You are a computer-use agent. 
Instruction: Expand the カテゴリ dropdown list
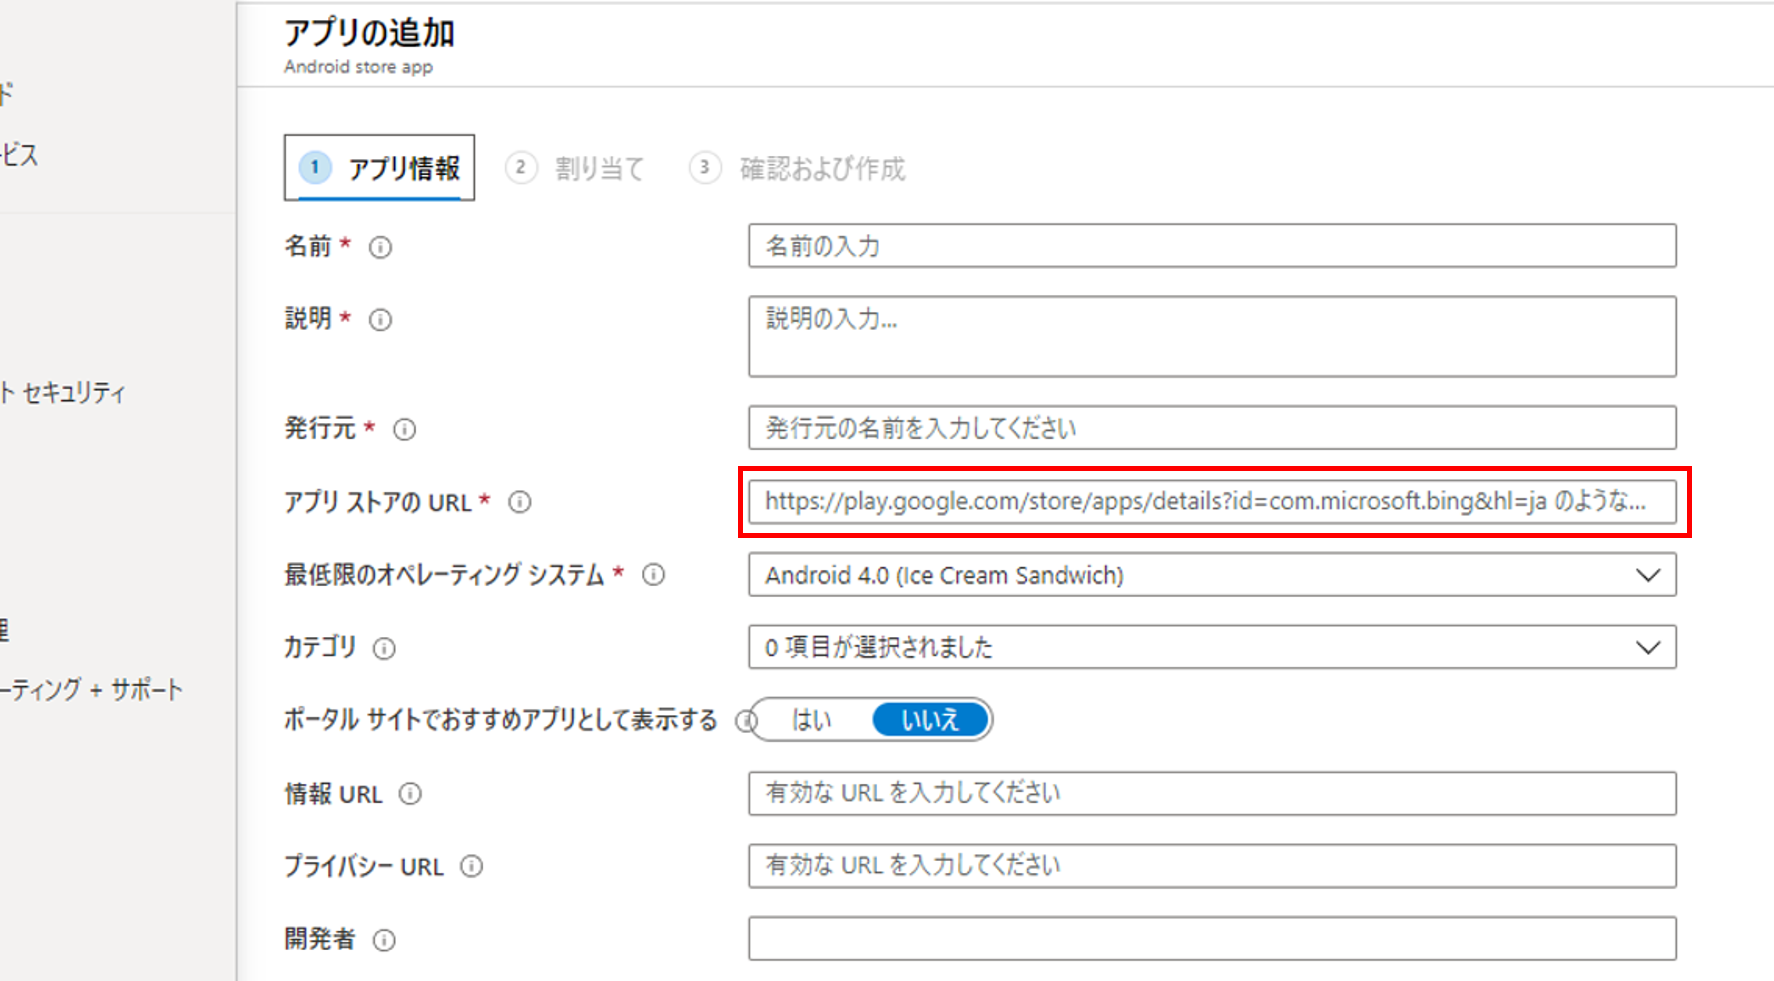point(1211,648)
